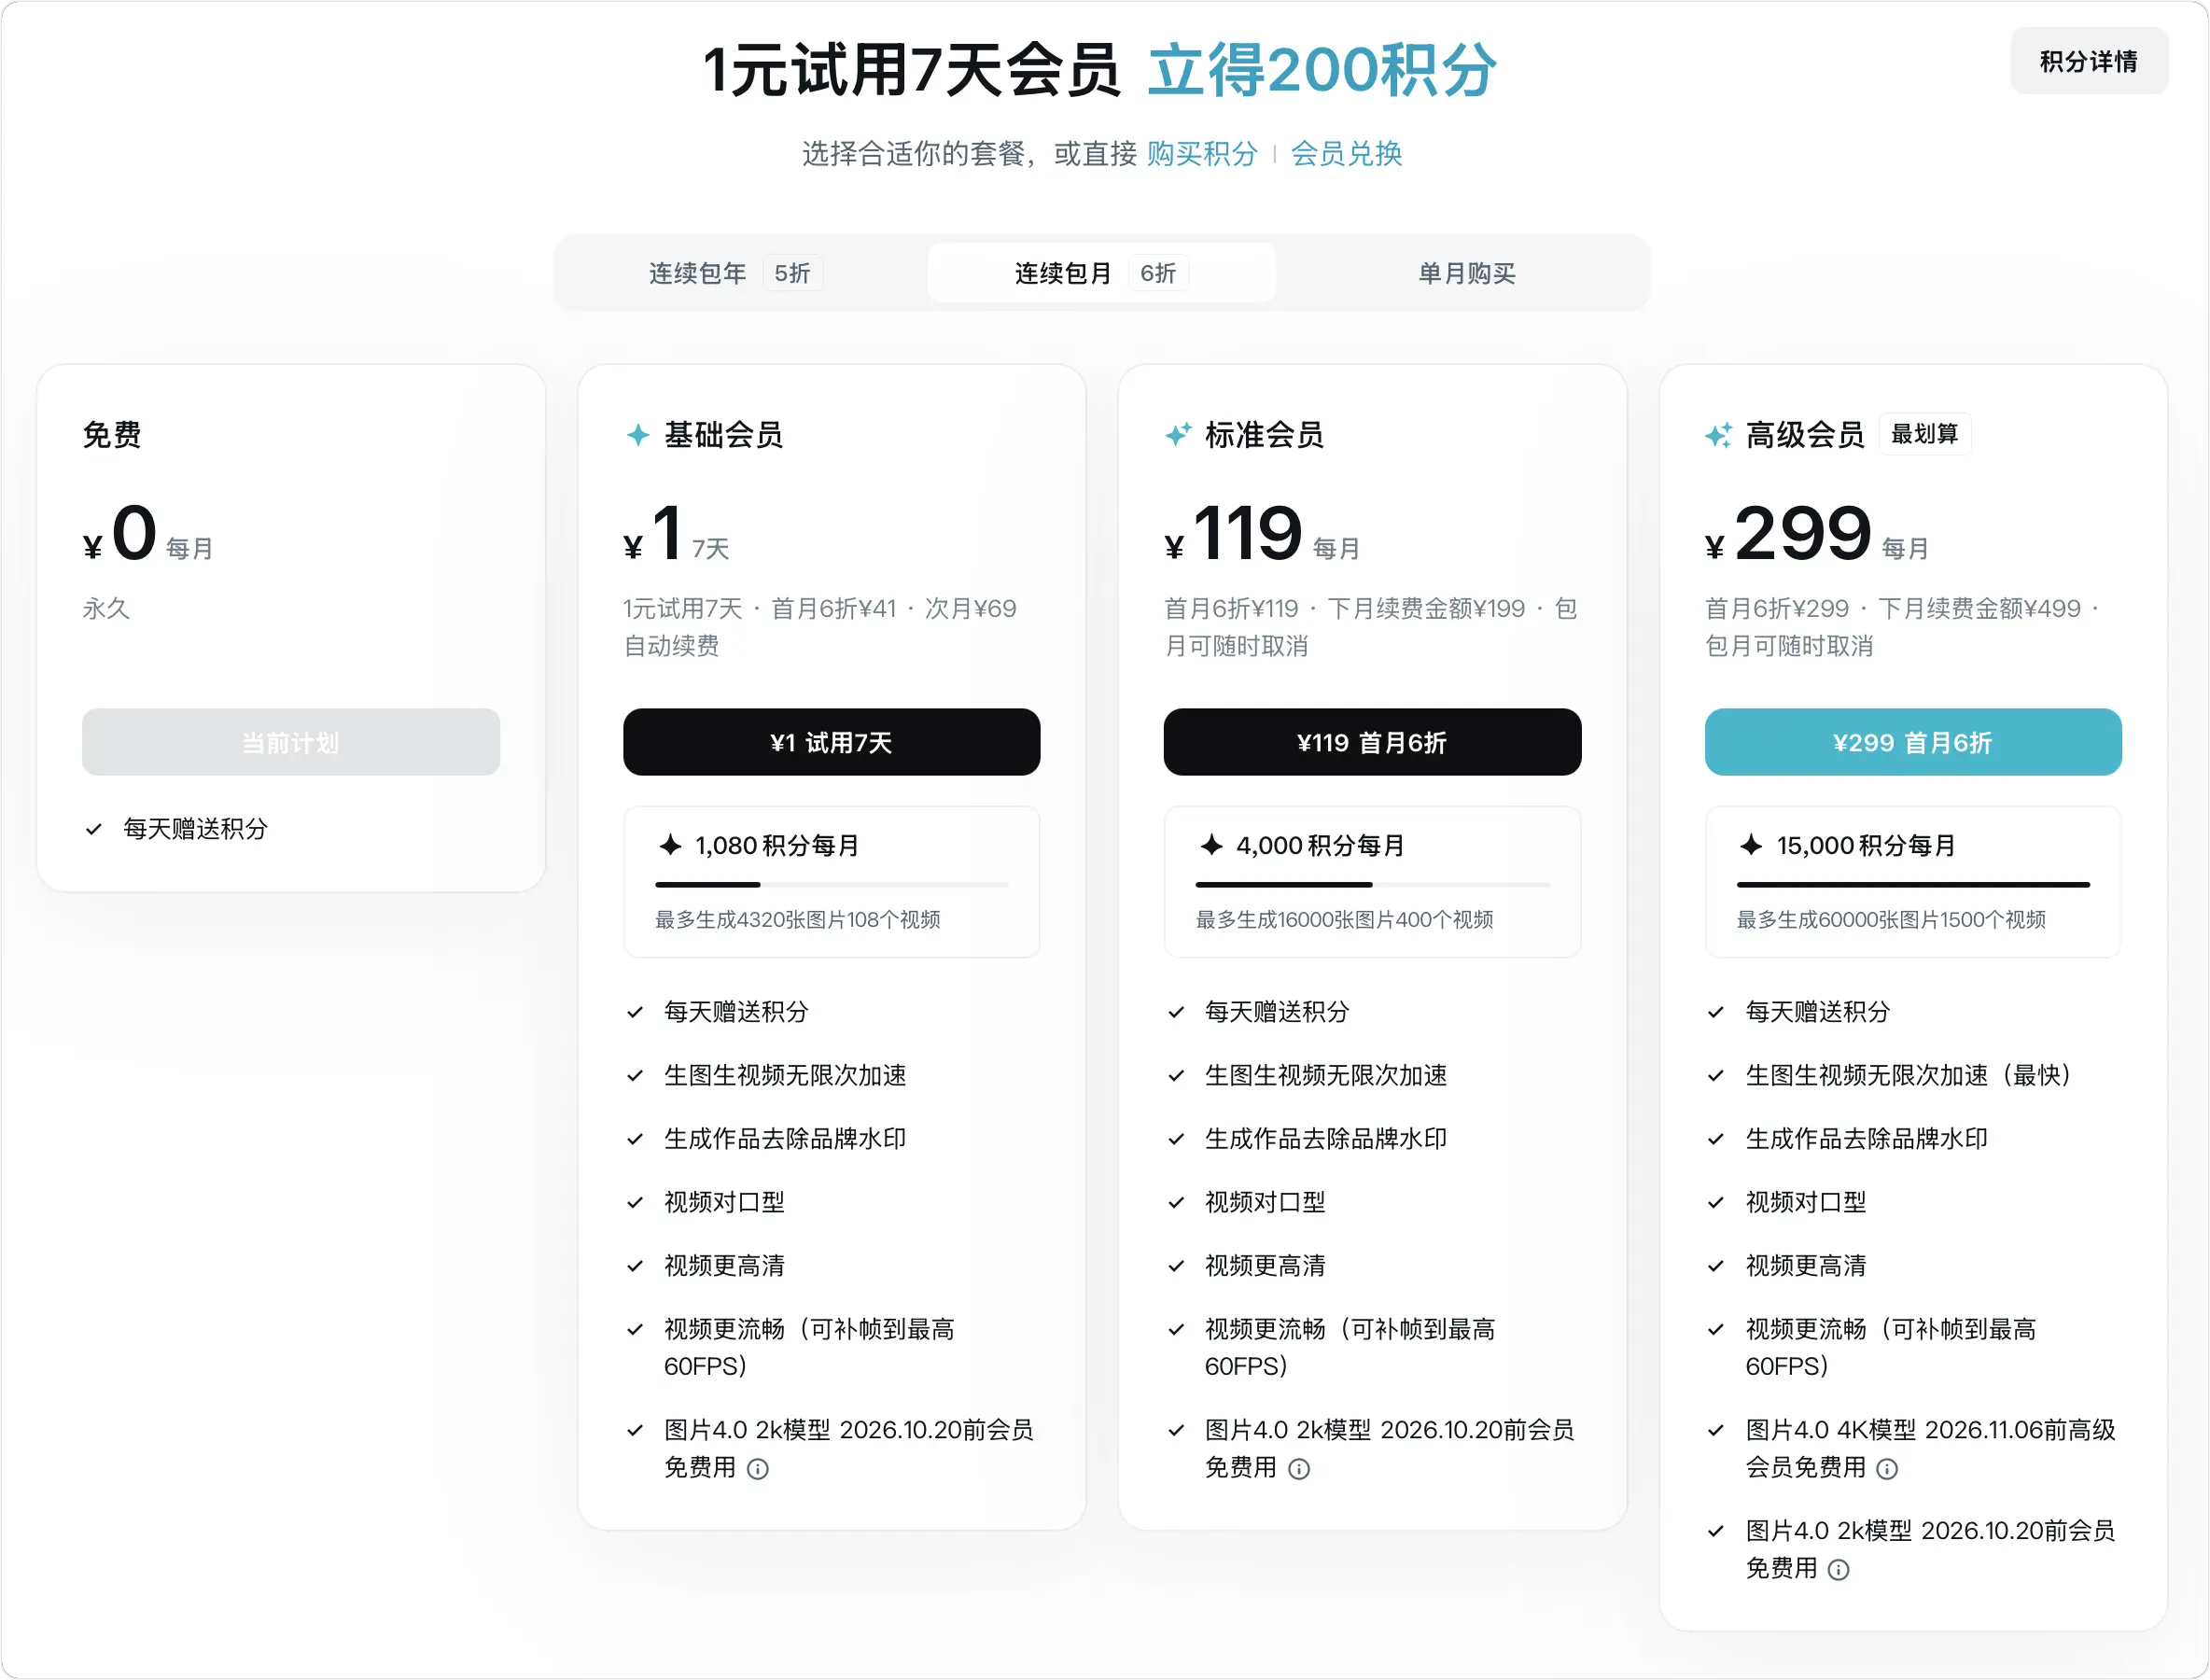Click the ¥299 每月 price
Image resolution: width=2210 pixels, height=1680 pixels.
[x=1817, y=533]
